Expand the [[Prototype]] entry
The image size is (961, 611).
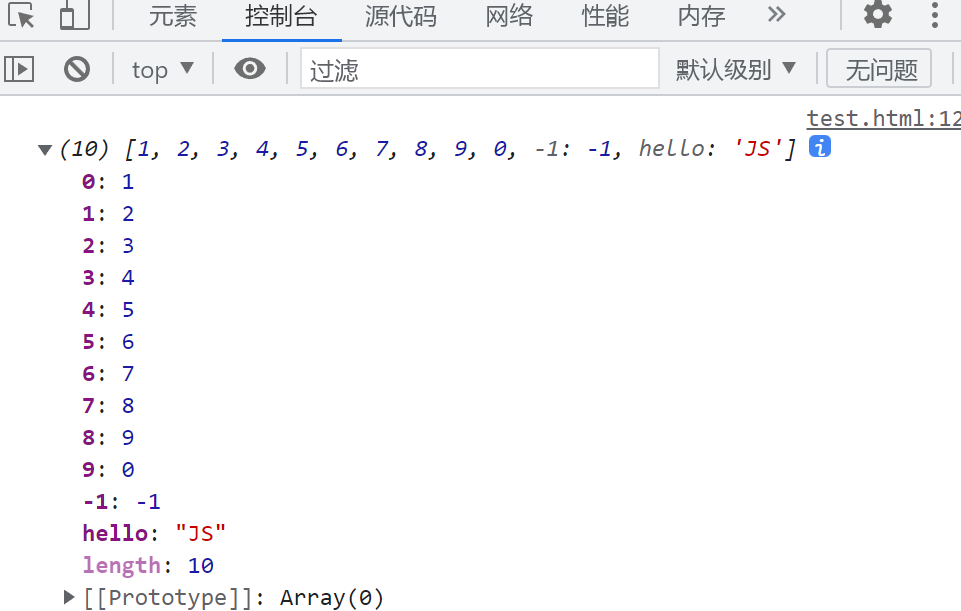pyautogui.click(x=69, y=597)
